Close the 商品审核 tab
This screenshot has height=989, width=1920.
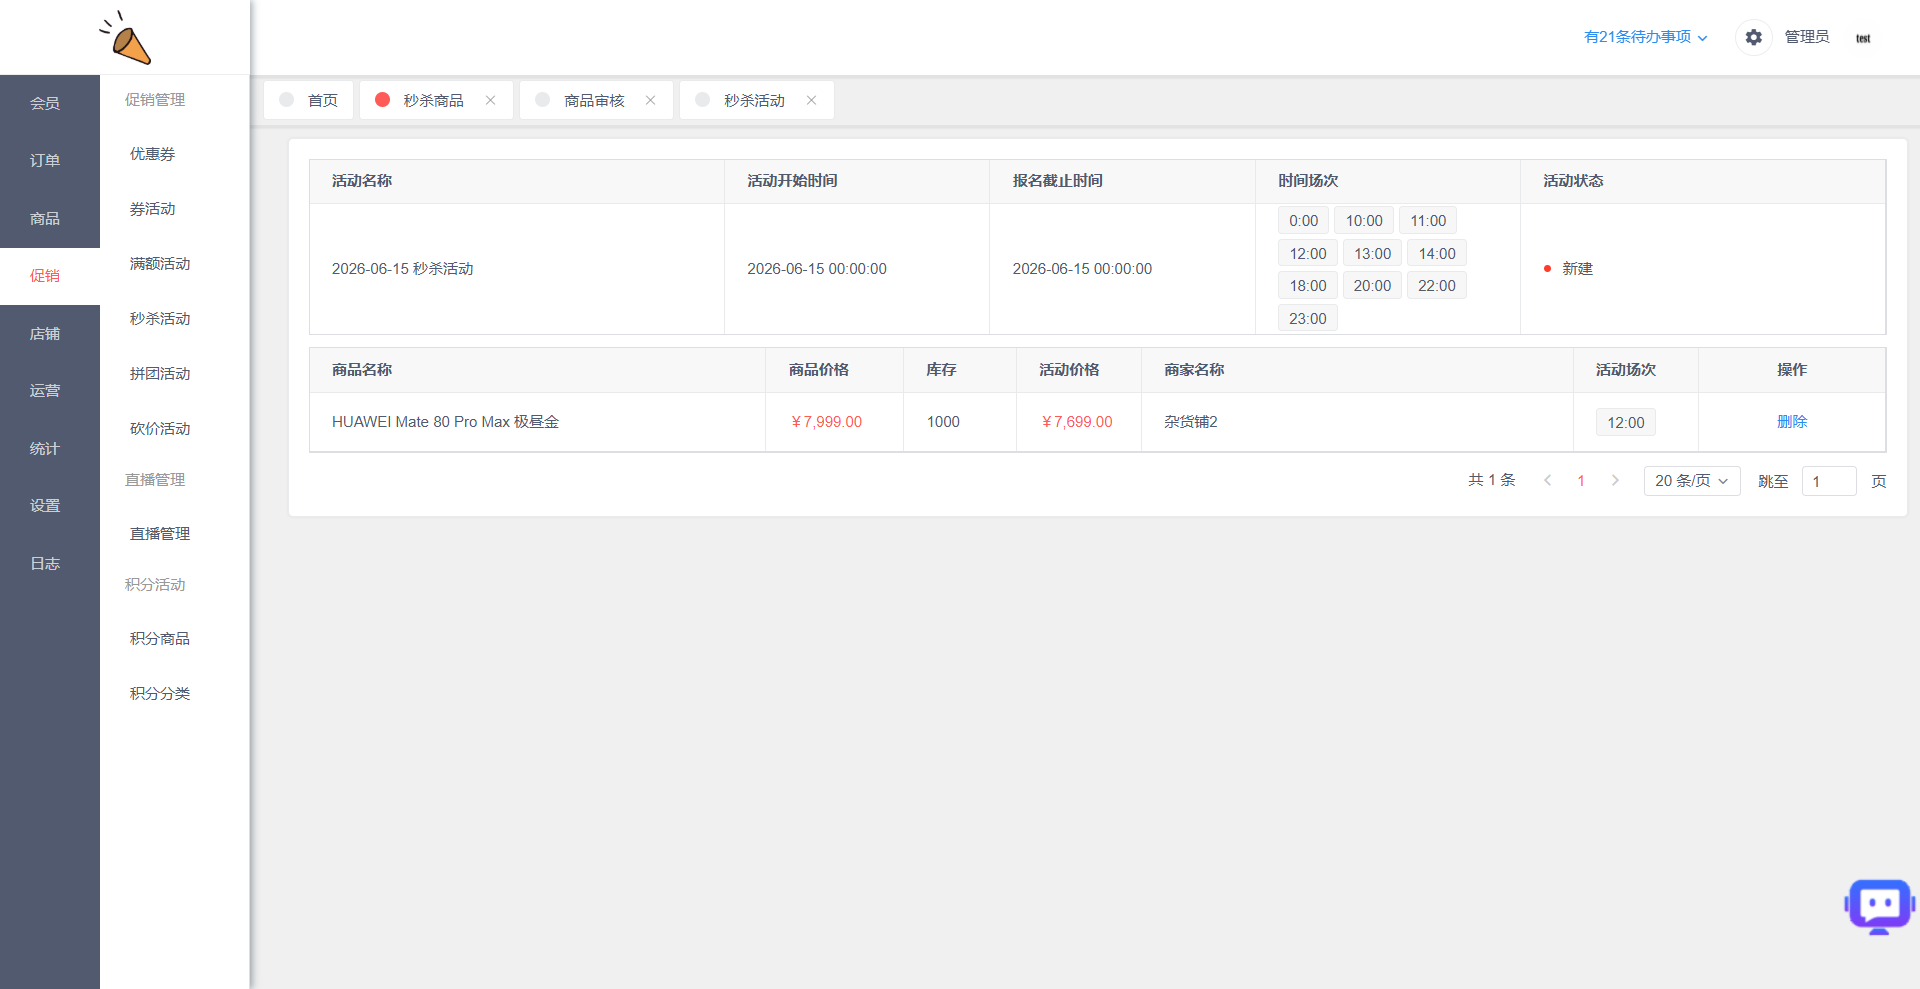pos(650,100)
